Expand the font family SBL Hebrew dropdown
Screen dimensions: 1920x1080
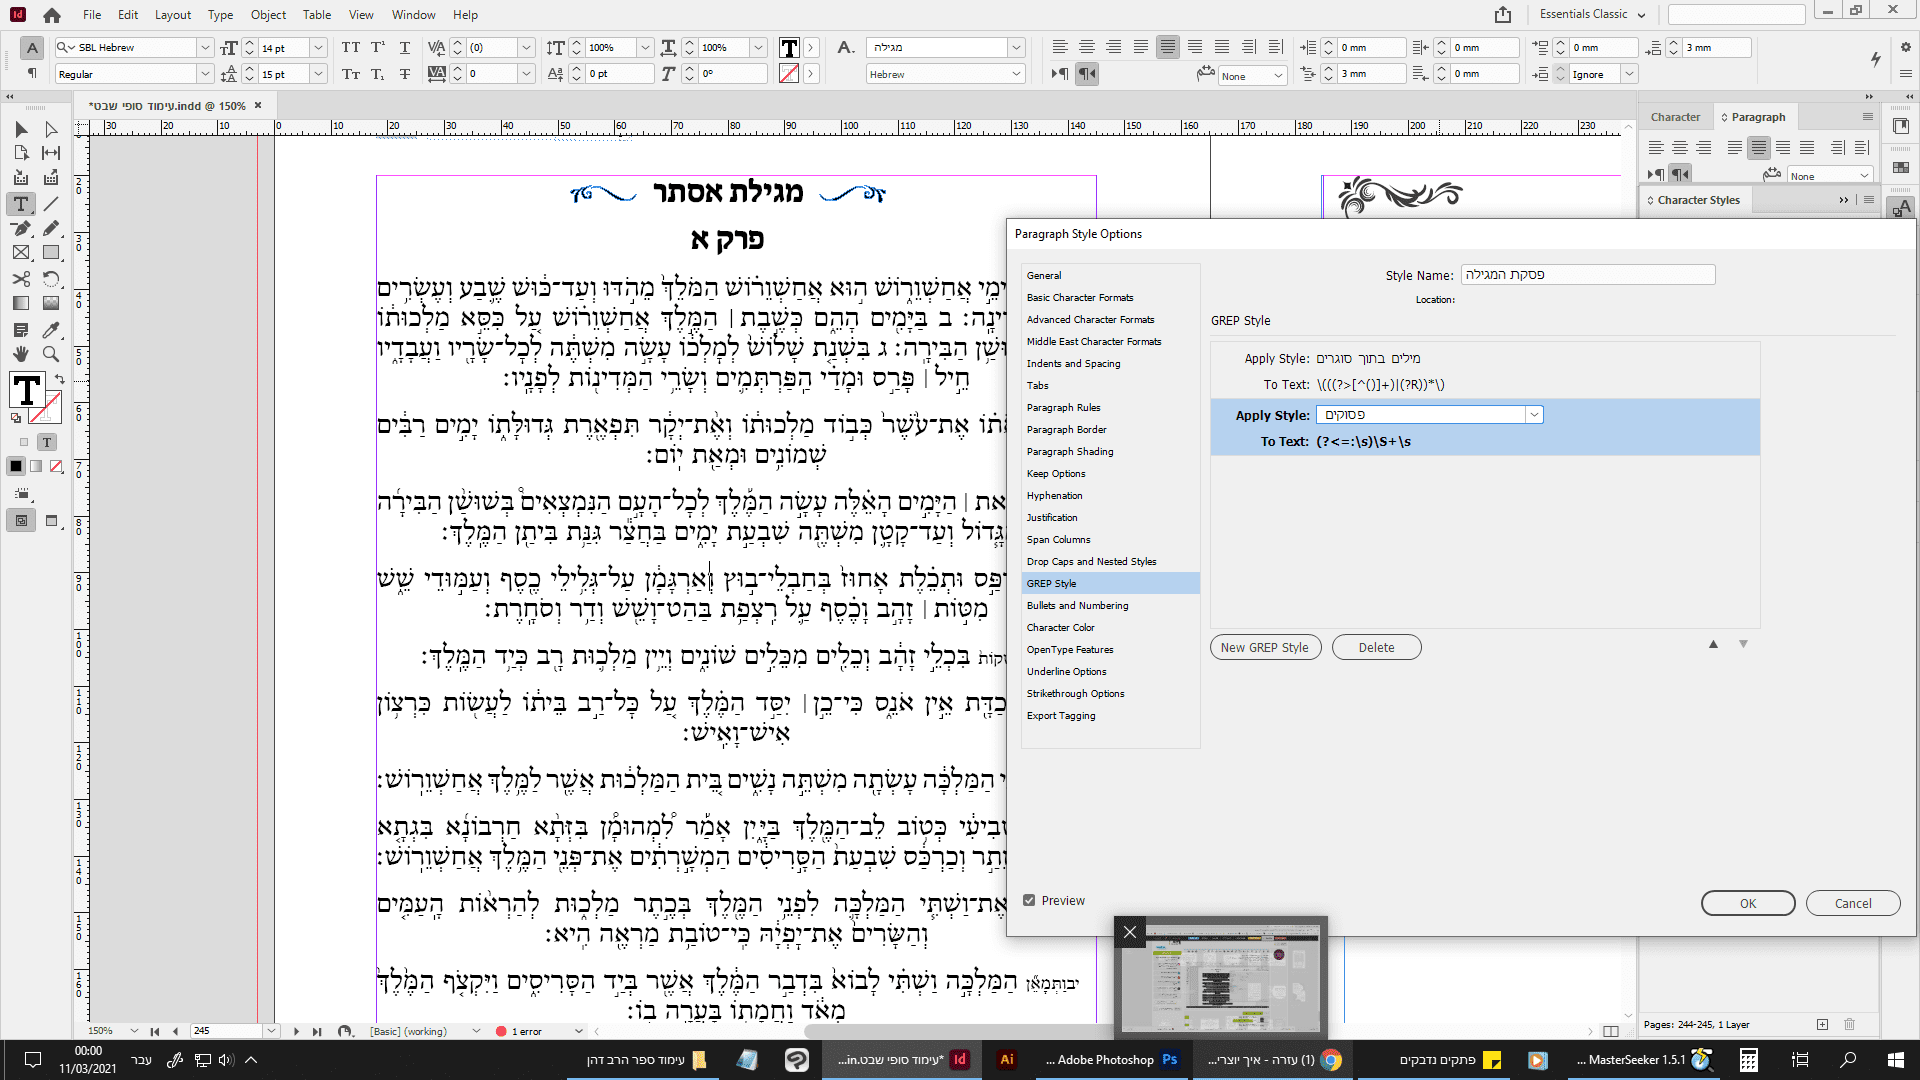pyautogui.click(x=205, y=47)
